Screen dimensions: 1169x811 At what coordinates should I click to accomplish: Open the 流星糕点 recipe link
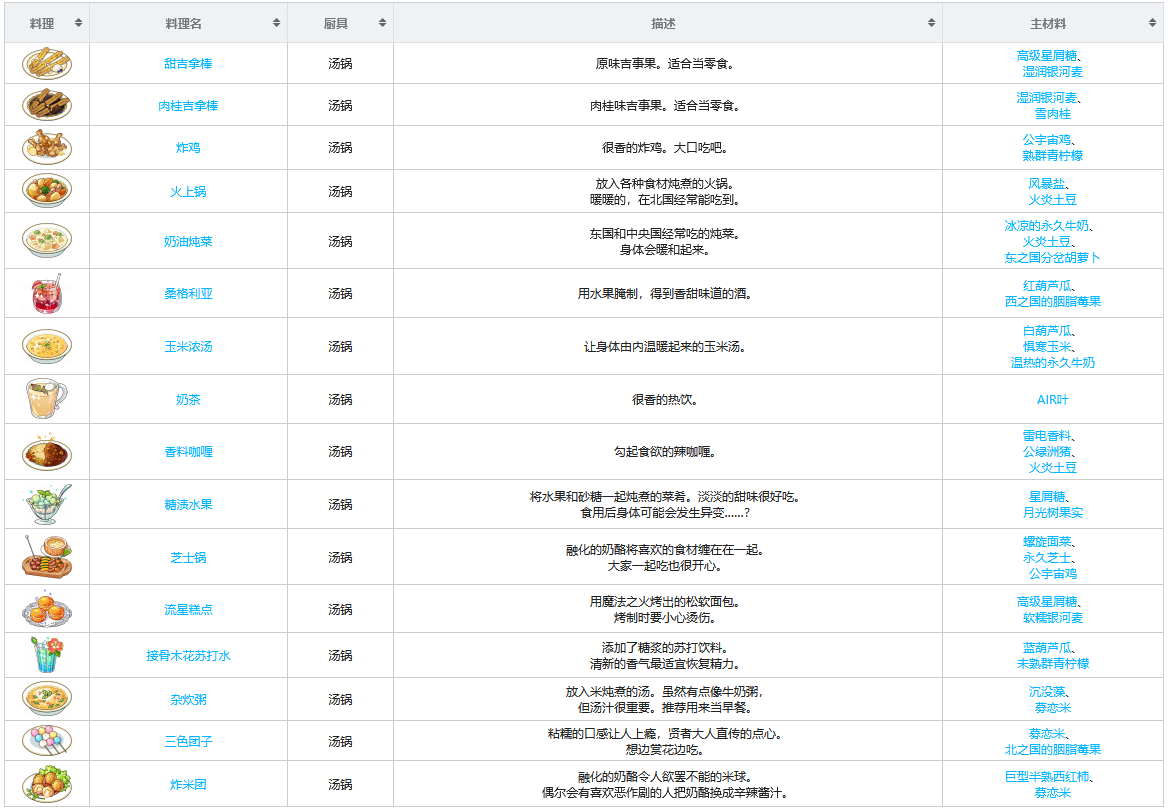(x=188, y=609)
